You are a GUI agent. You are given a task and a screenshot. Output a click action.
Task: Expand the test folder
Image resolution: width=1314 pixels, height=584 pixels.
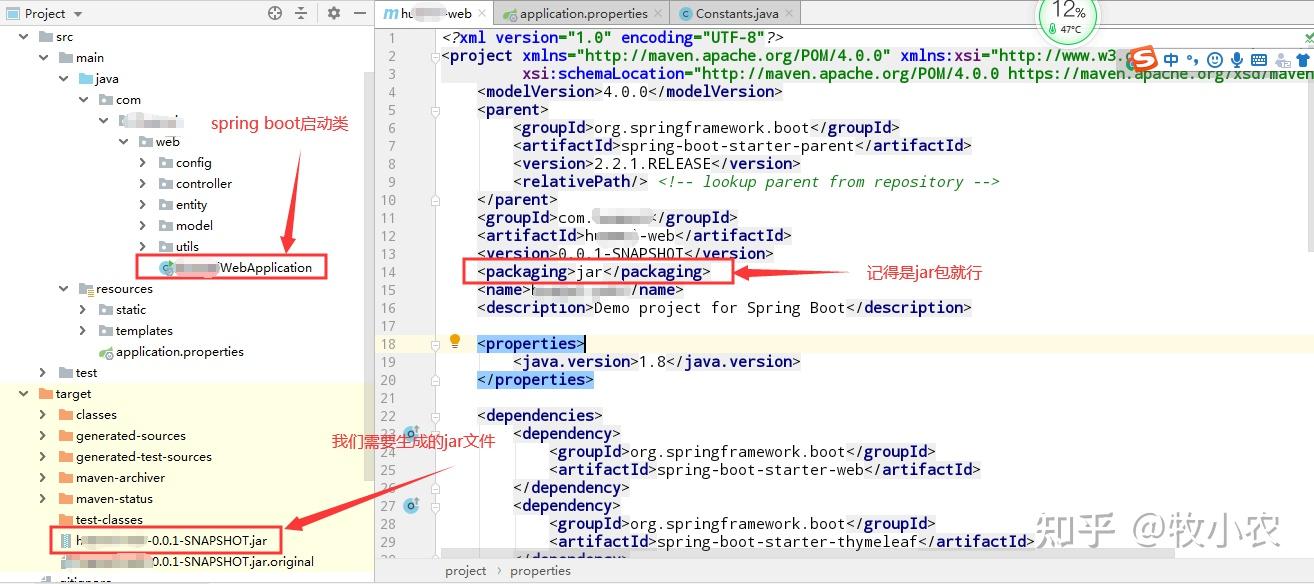click(42, 373)
